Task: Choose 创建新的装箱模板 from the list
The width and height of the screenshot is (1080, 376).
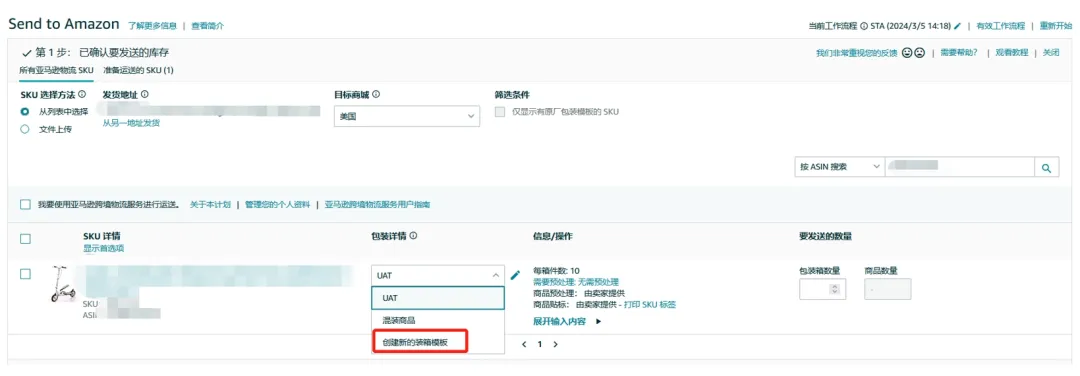Action: (x=420, y=342)
